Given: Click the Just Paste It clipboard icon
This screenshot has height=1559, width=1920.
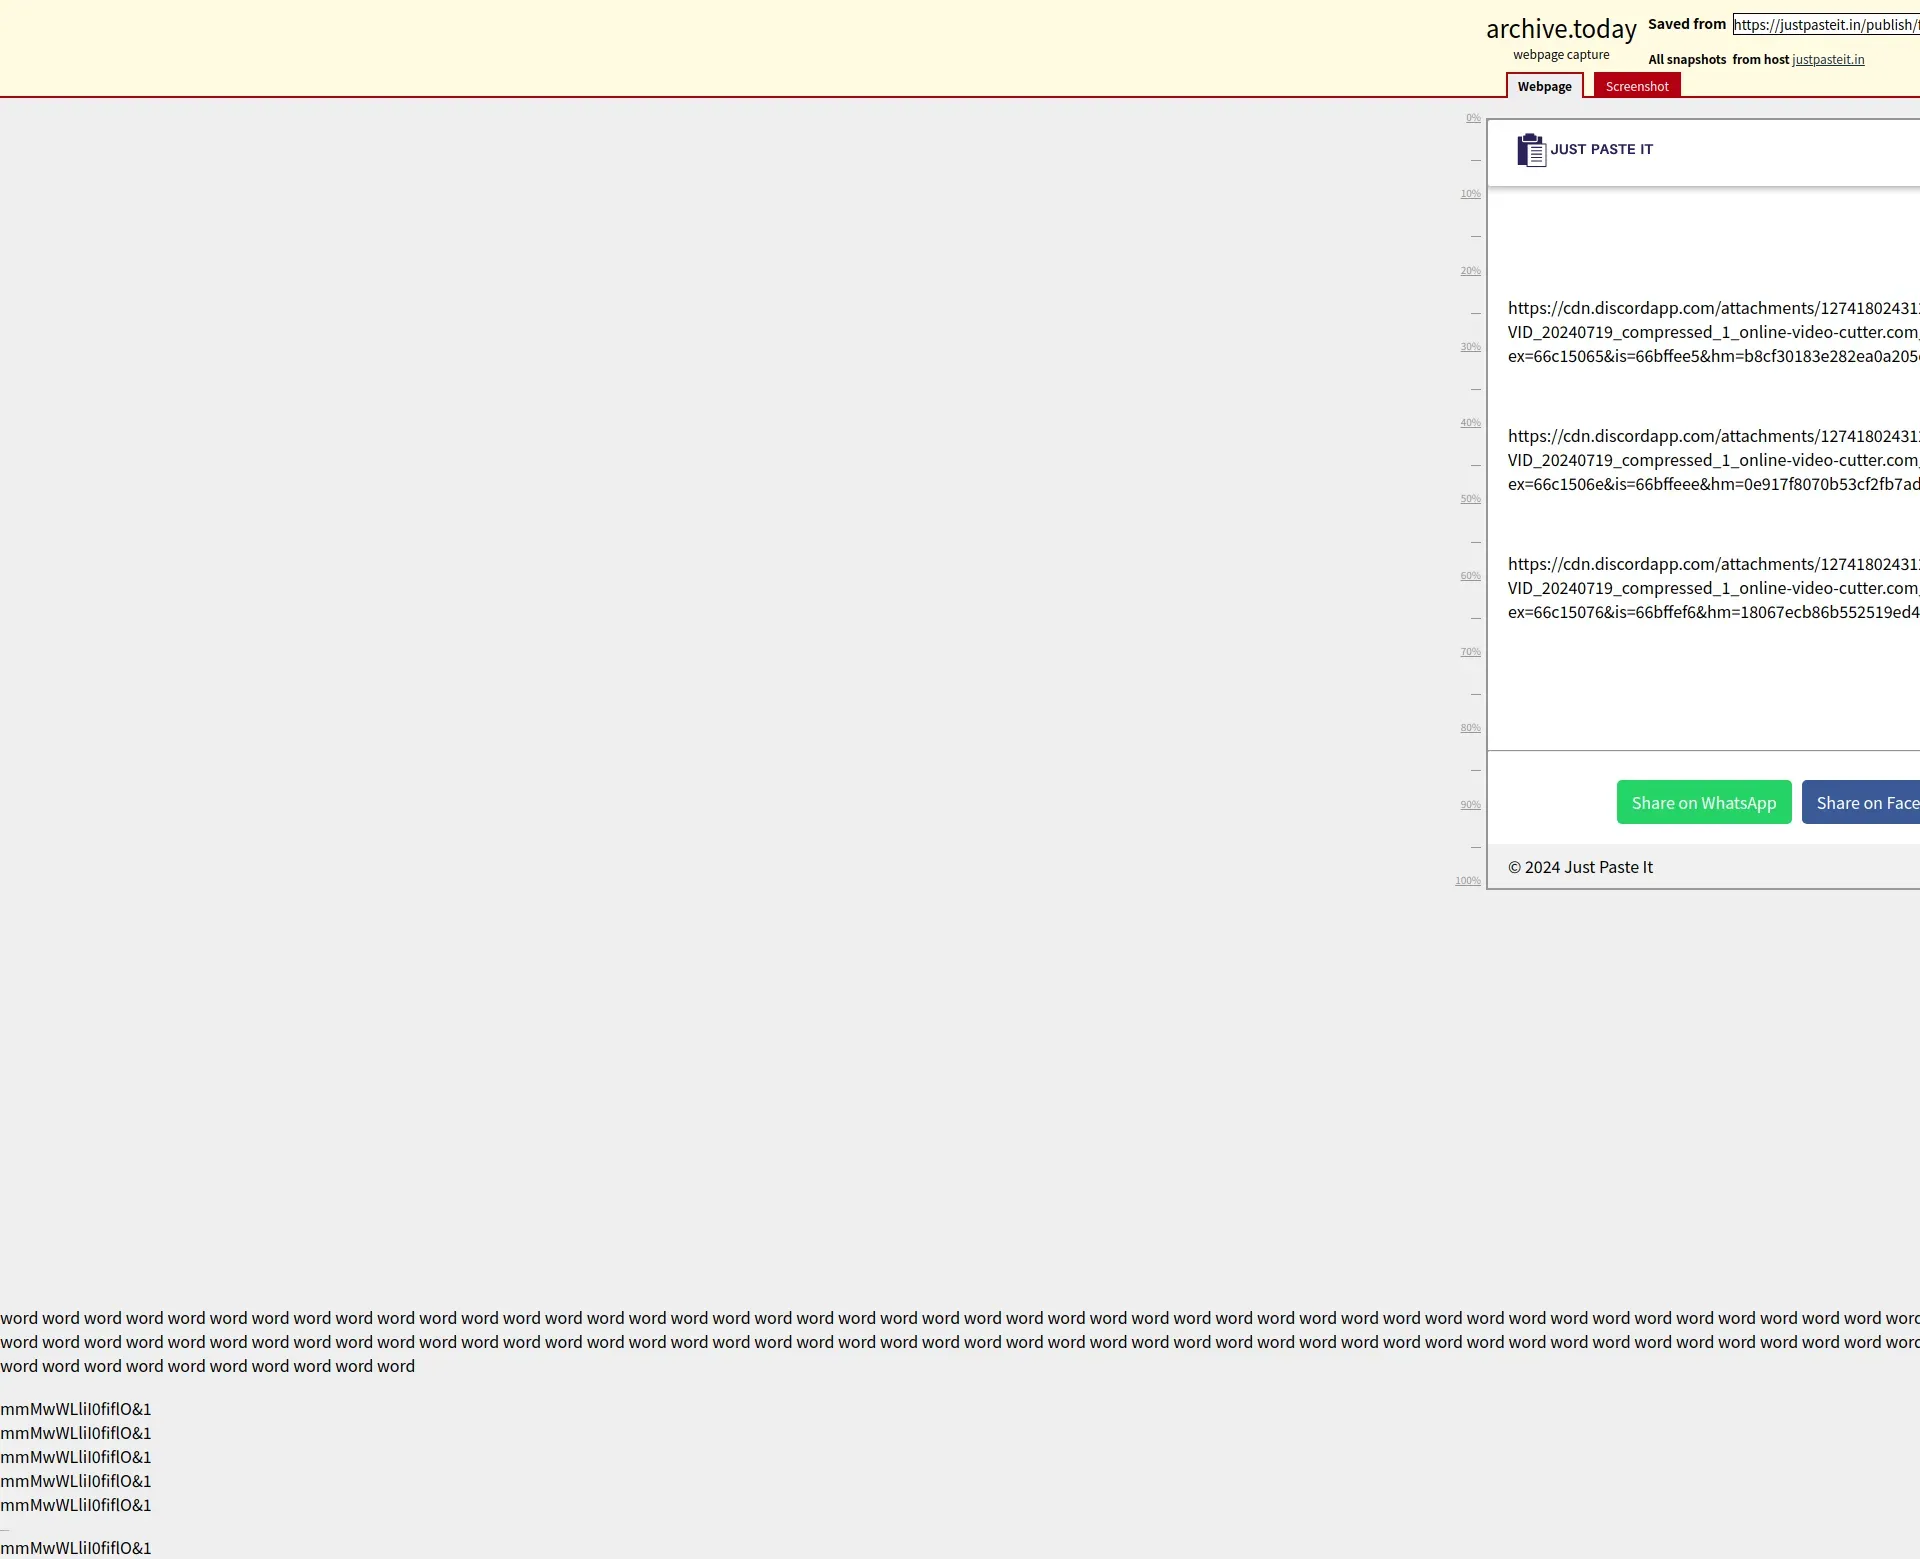Looking at the screenshot, I should 1531,150.
